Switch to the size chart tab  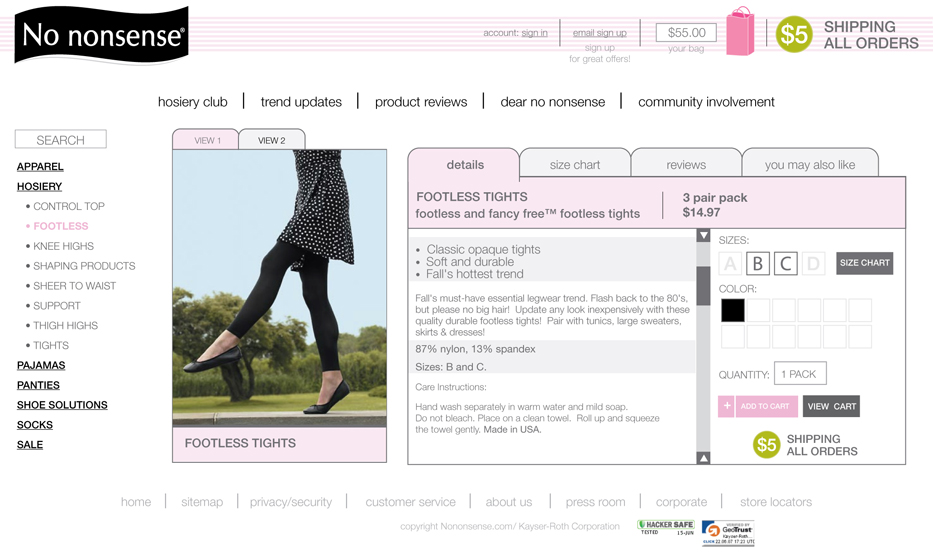575,164
